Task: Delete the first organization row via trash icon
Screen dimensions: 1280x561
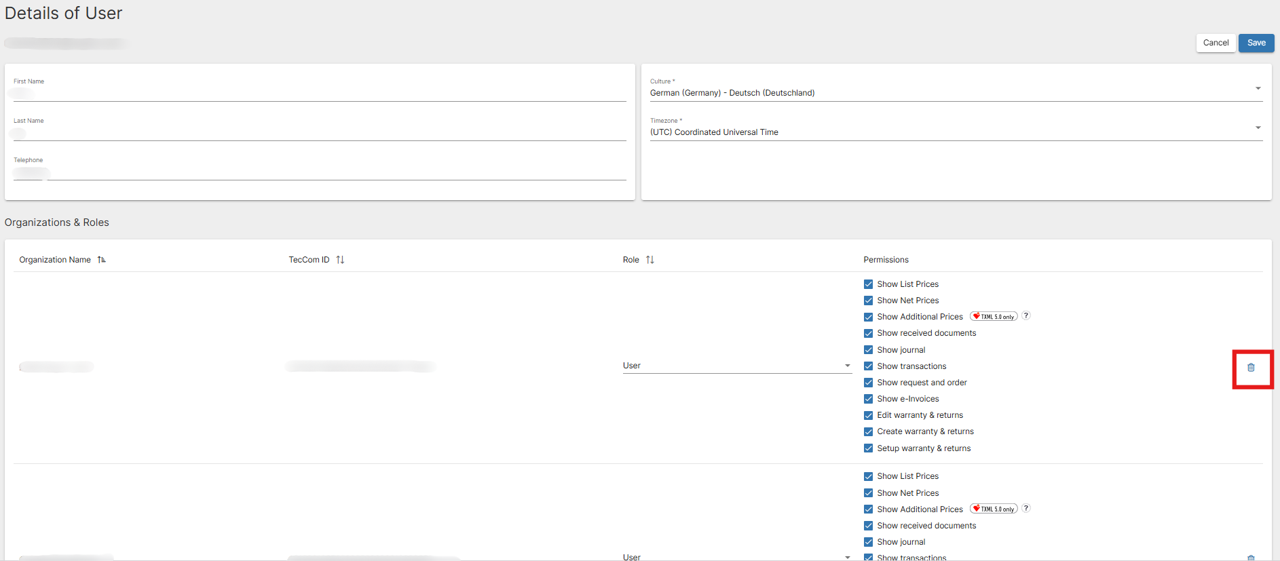Action: pyautogui.click(x=1251, y=368)
